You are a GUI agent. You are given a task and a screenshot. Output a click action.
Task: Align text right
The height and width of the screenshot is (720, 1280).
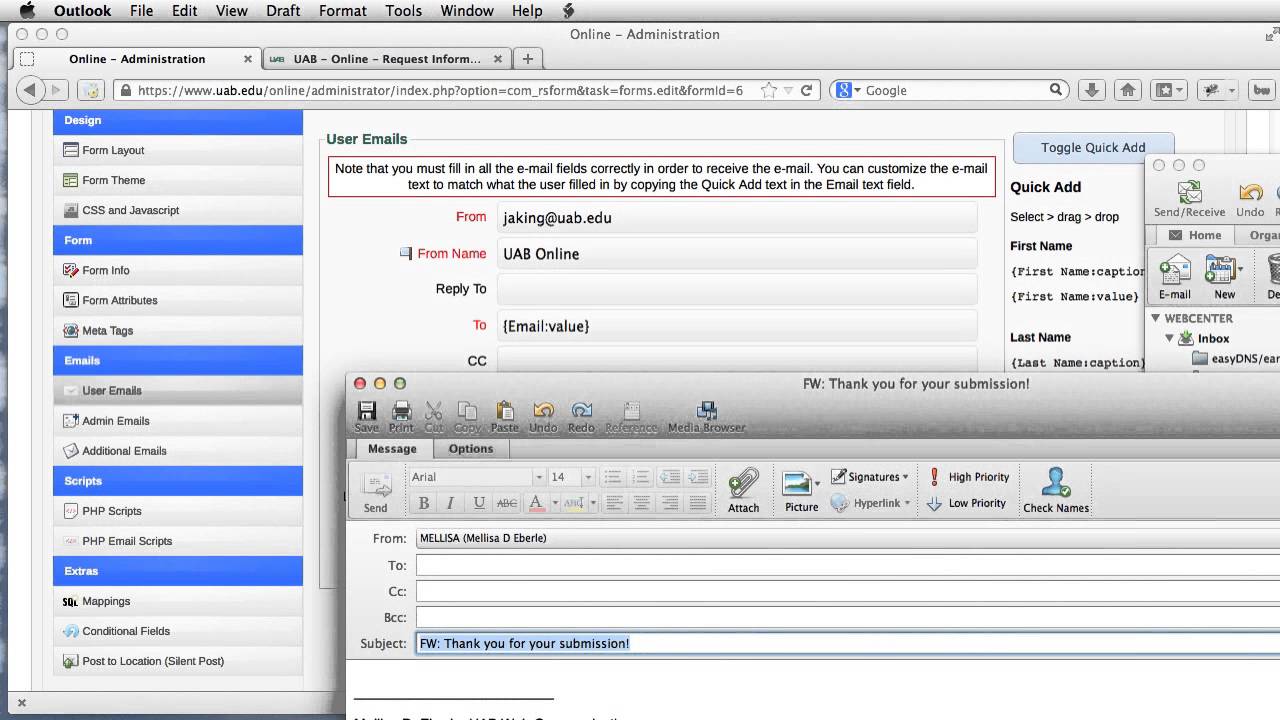pyautogui.click(x=670, y=503)
